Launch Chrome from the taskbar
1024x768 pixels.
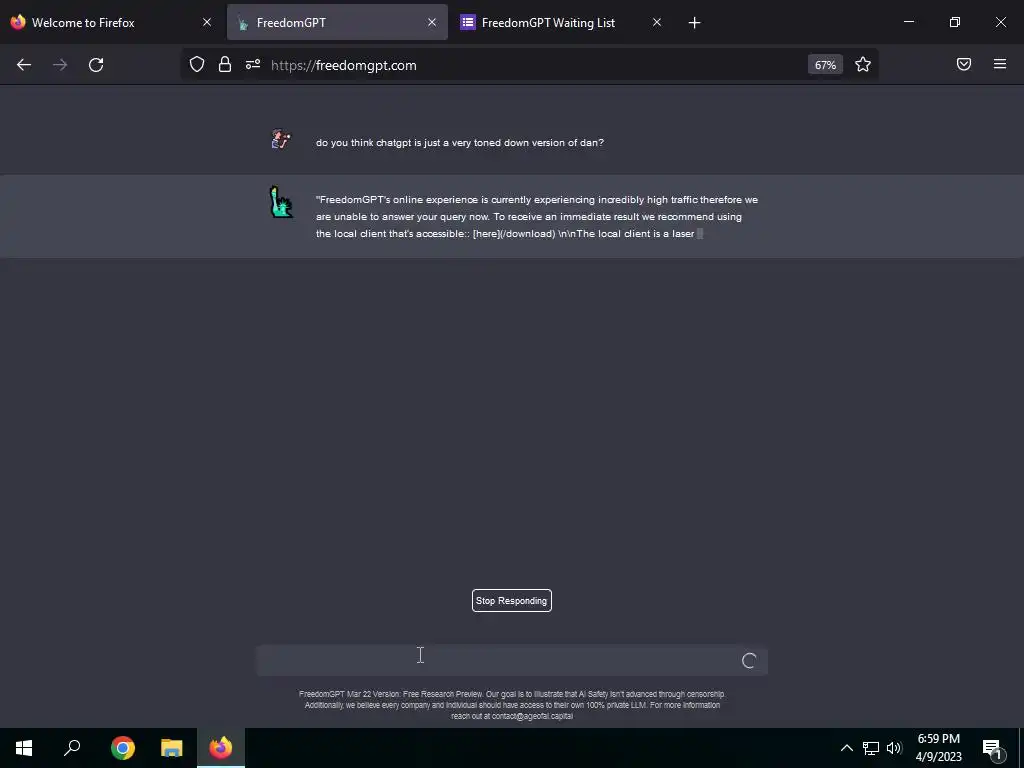[122, 748]
